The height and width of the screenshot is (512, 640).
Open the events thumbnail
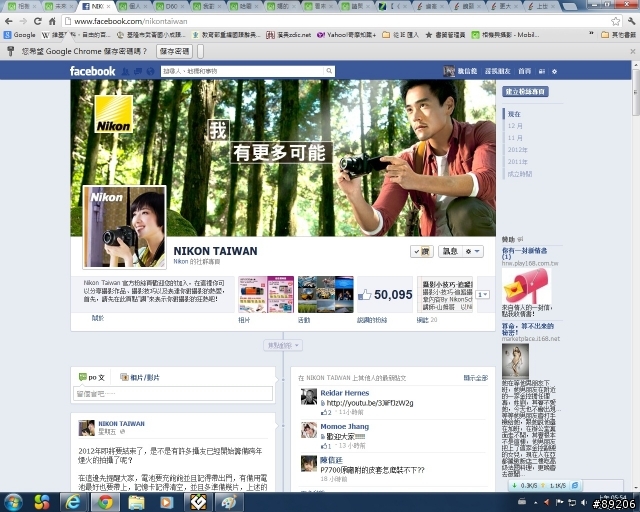(x=326, y=294)
